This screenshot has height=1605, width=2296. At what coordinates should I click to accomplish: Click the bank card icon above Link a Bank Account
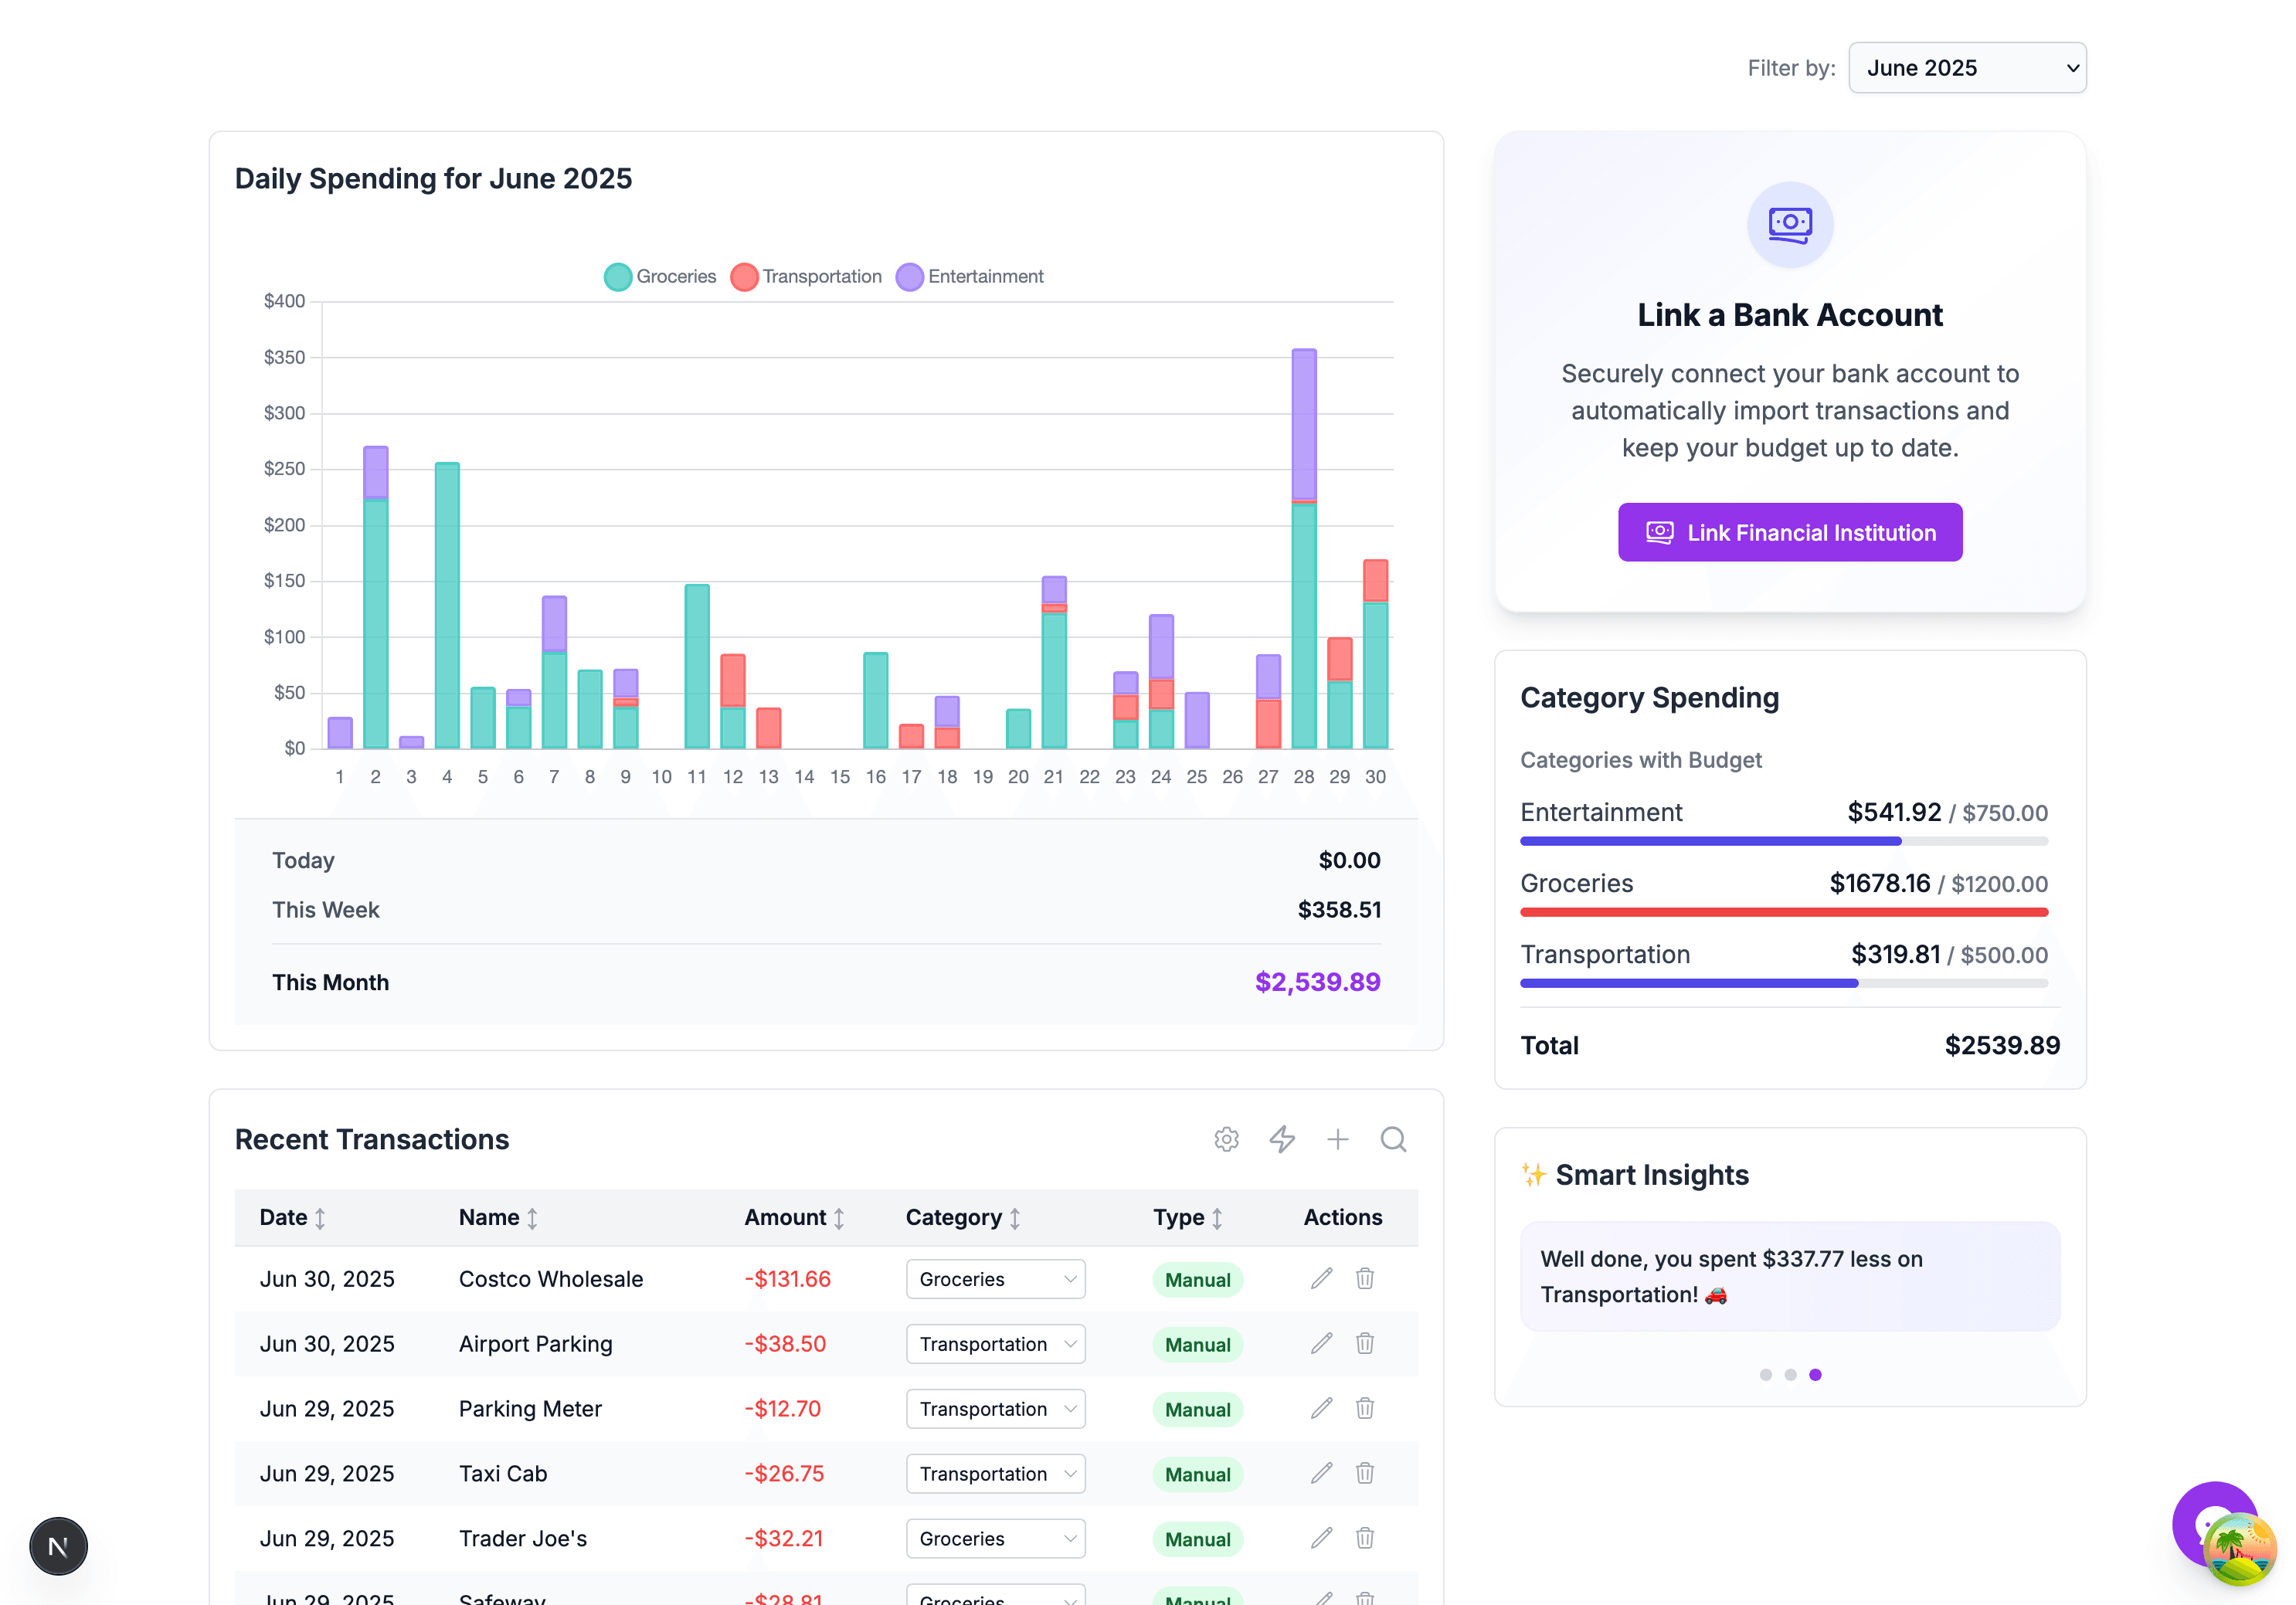coord(1789,224)
